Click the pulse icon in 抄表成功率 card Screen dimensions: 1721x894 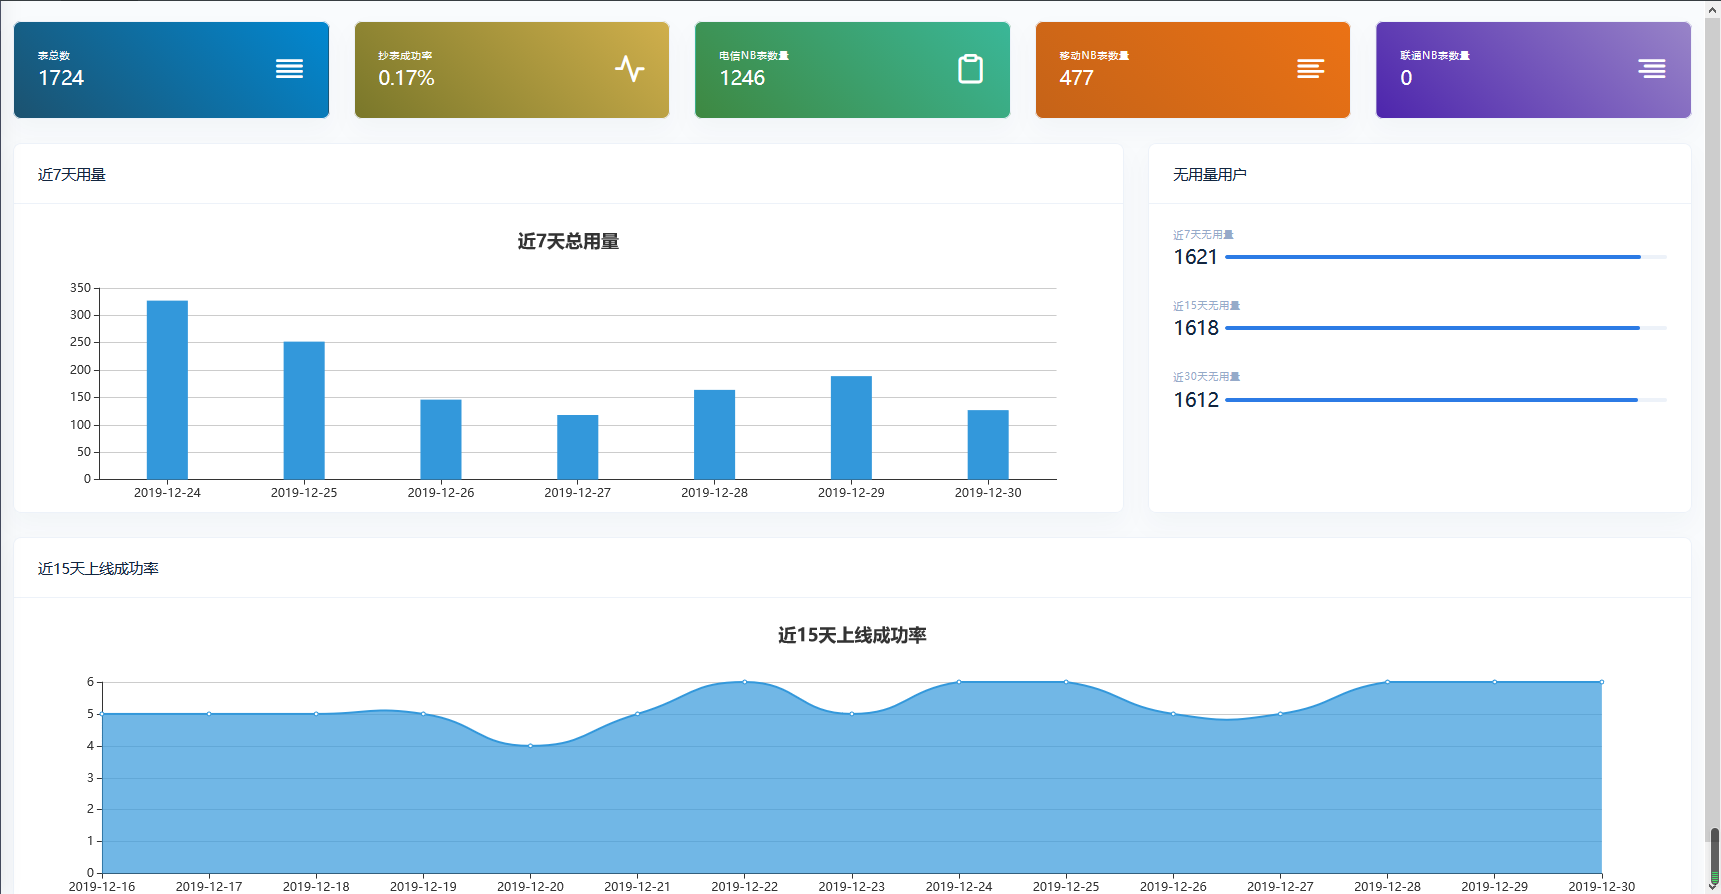pyautogui.click(x=629, y=69)
